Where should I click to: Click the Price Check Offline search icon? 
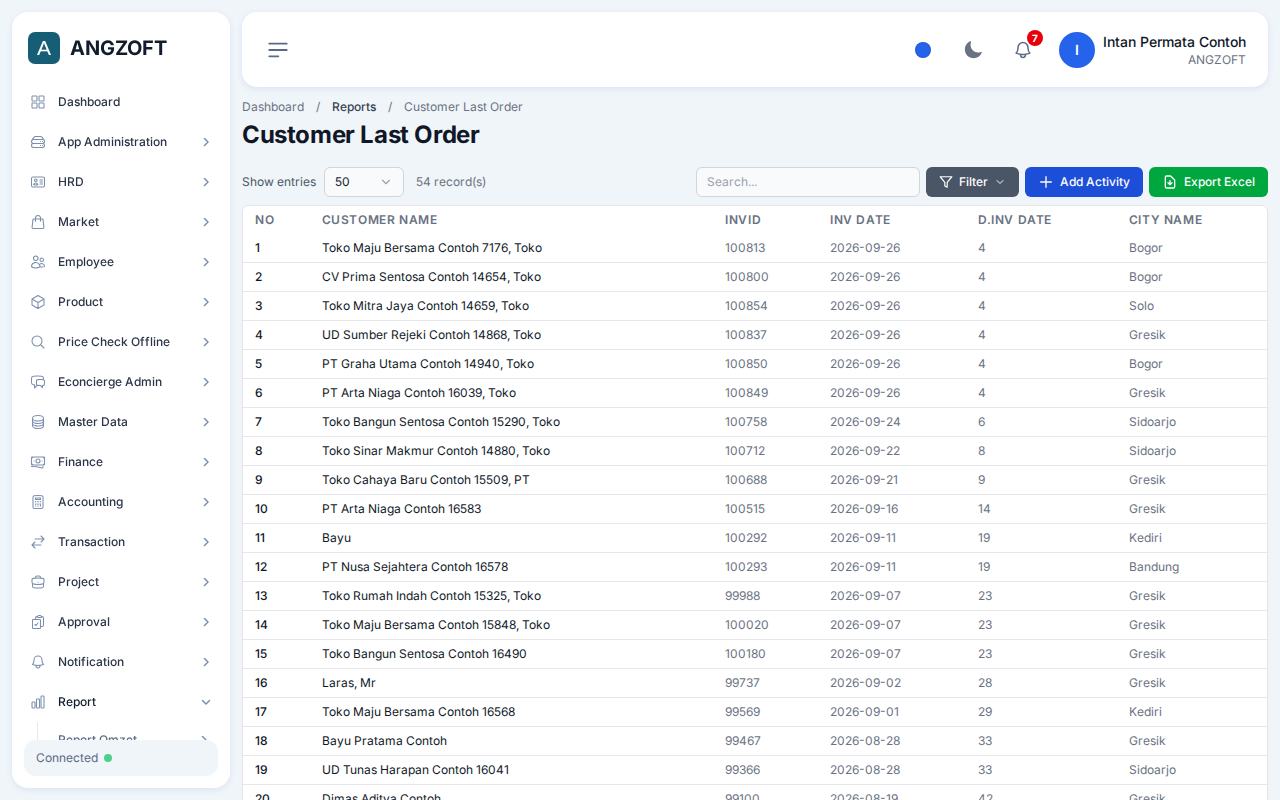click(x=38, y=342)
